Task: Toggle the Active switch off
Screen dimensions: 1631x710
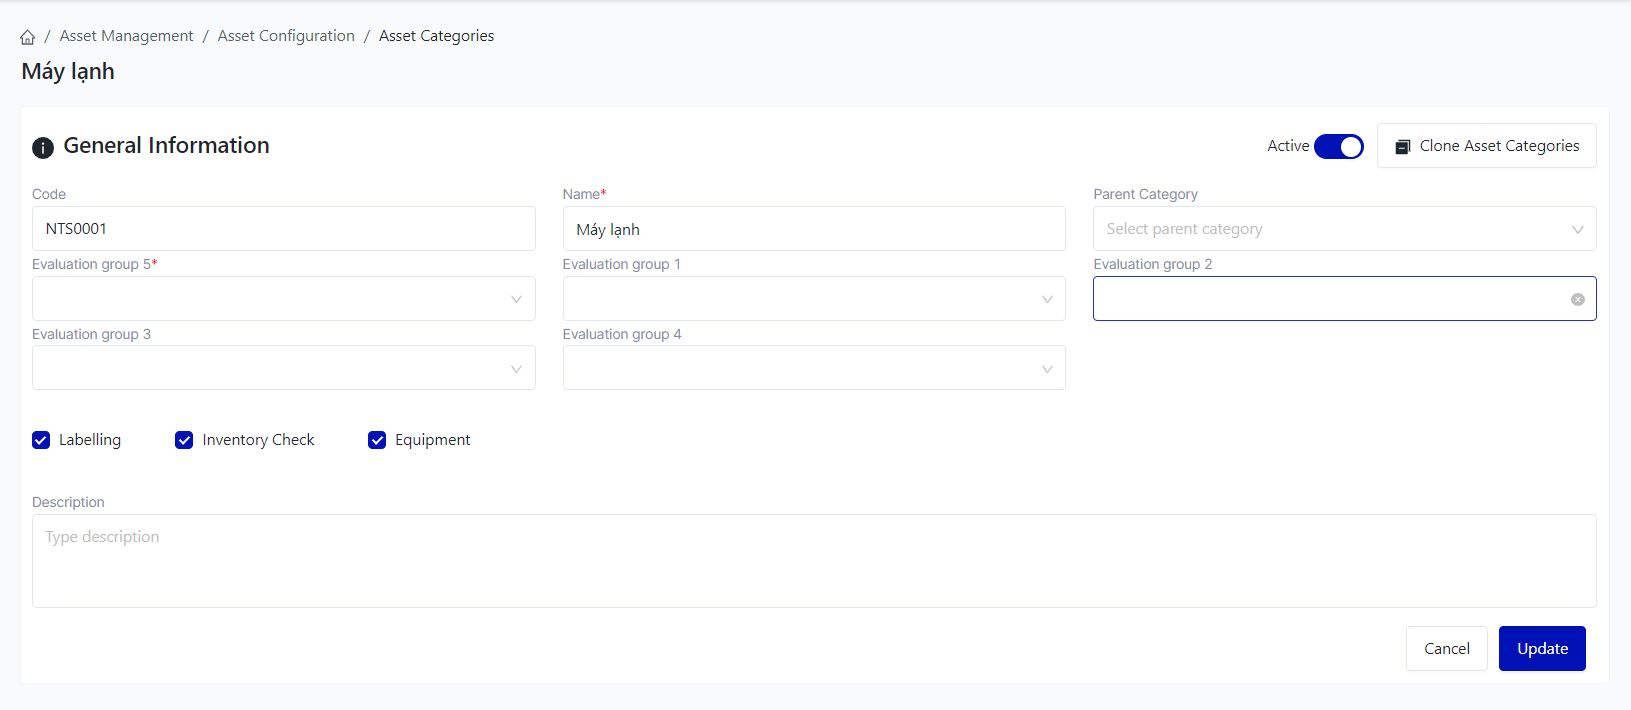Action: point(1338,146)
